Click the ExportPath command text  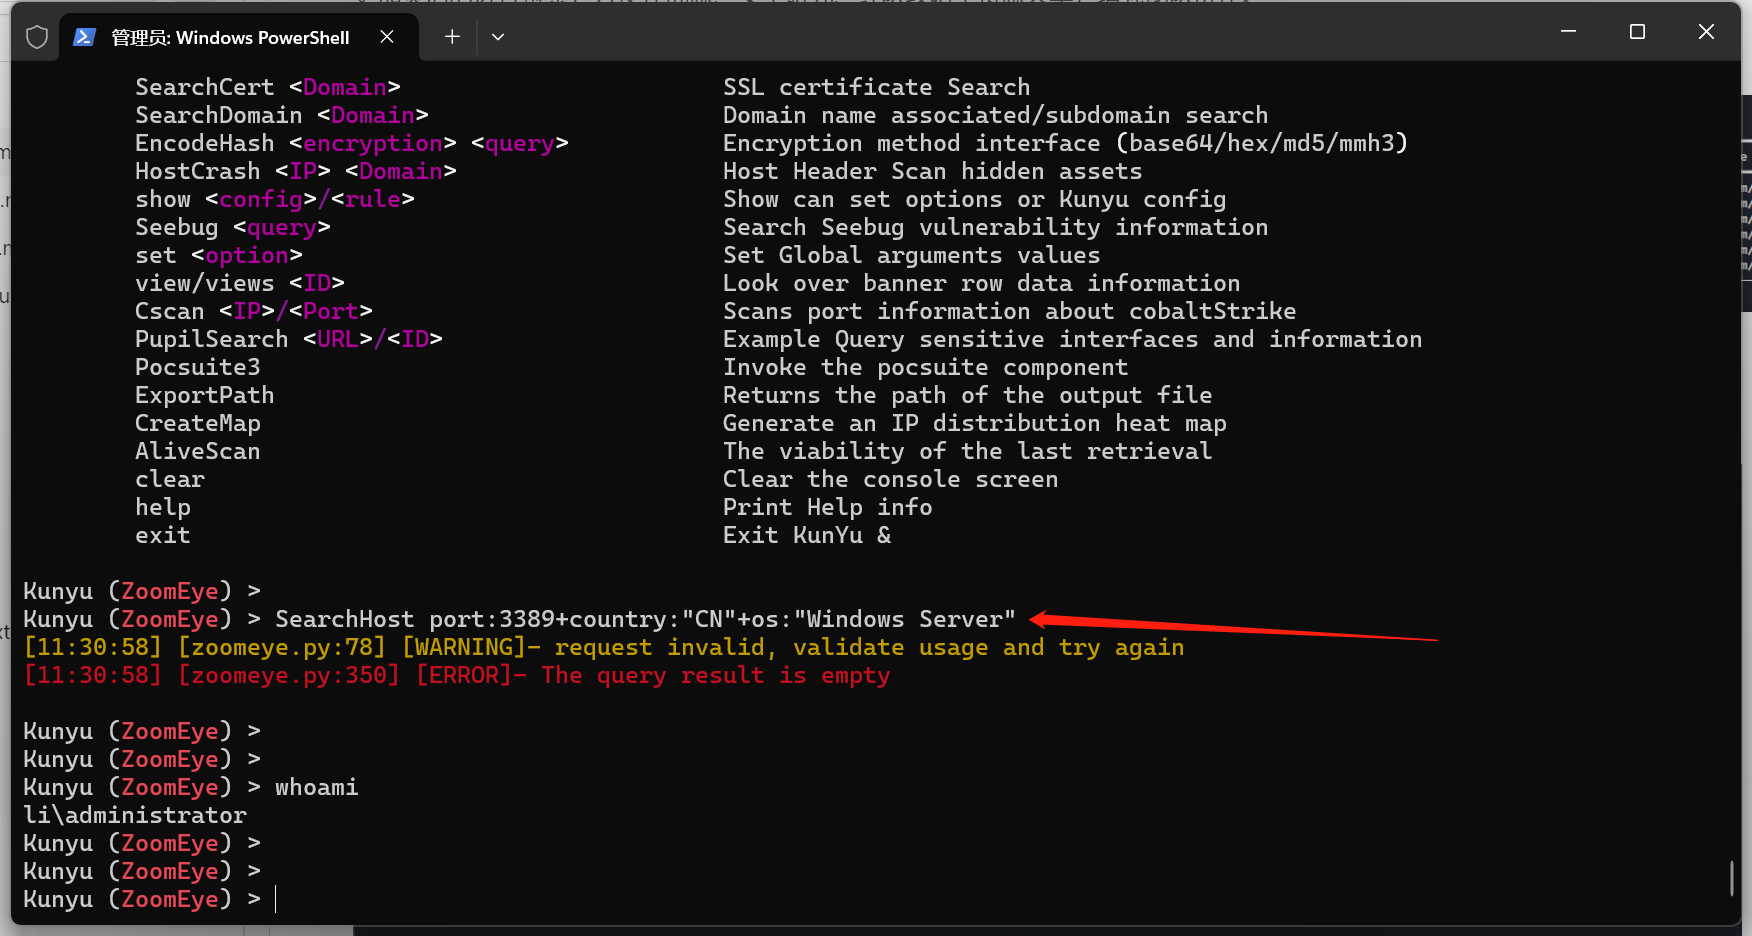(204, 395)
